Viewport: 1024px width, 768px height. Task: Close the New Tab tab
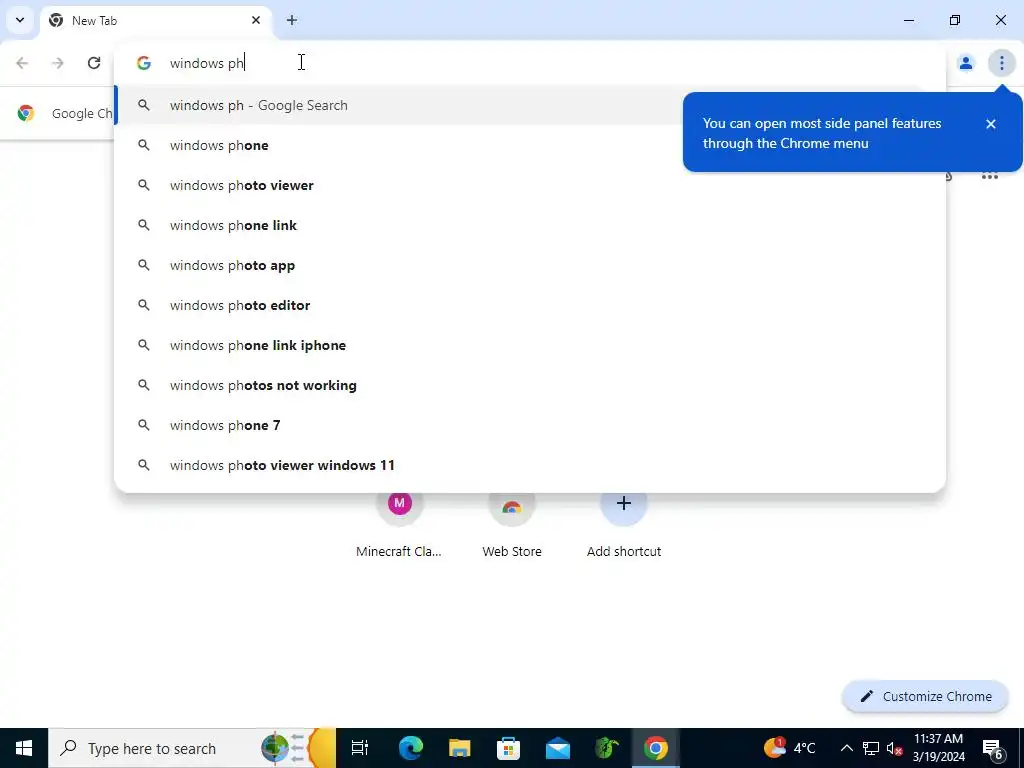tap(256, 20)
